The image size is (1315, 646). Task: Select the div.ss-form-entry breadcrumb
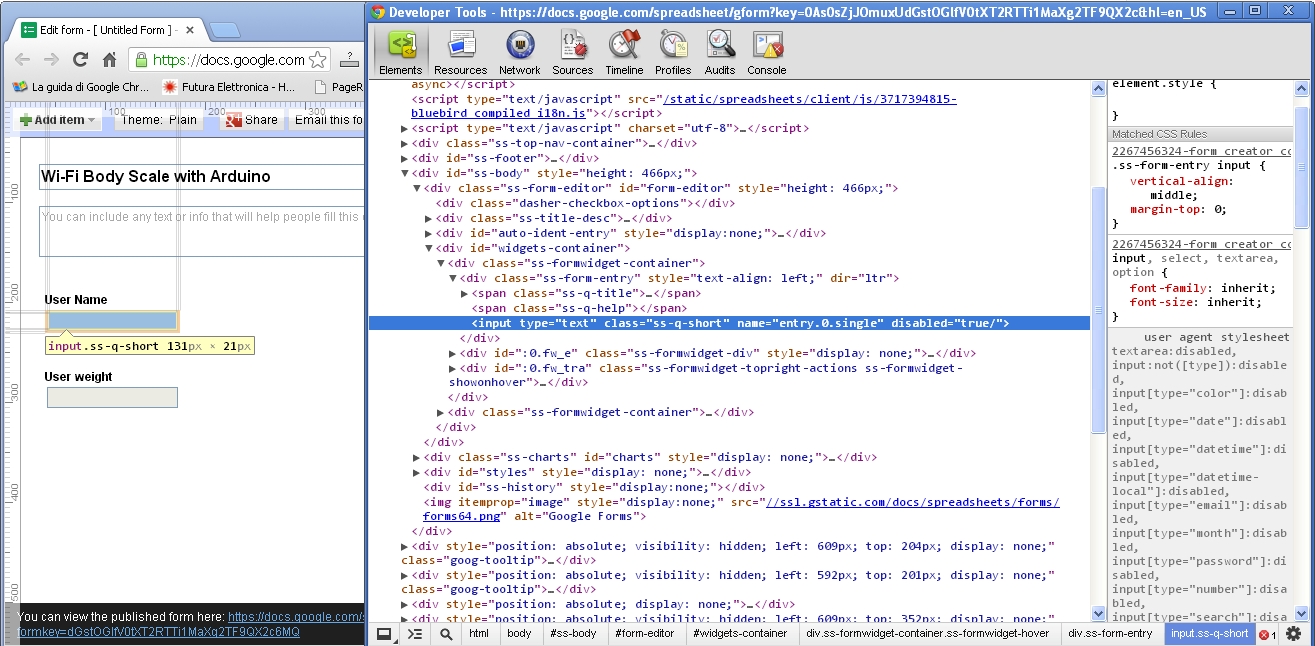[1110, 634]
